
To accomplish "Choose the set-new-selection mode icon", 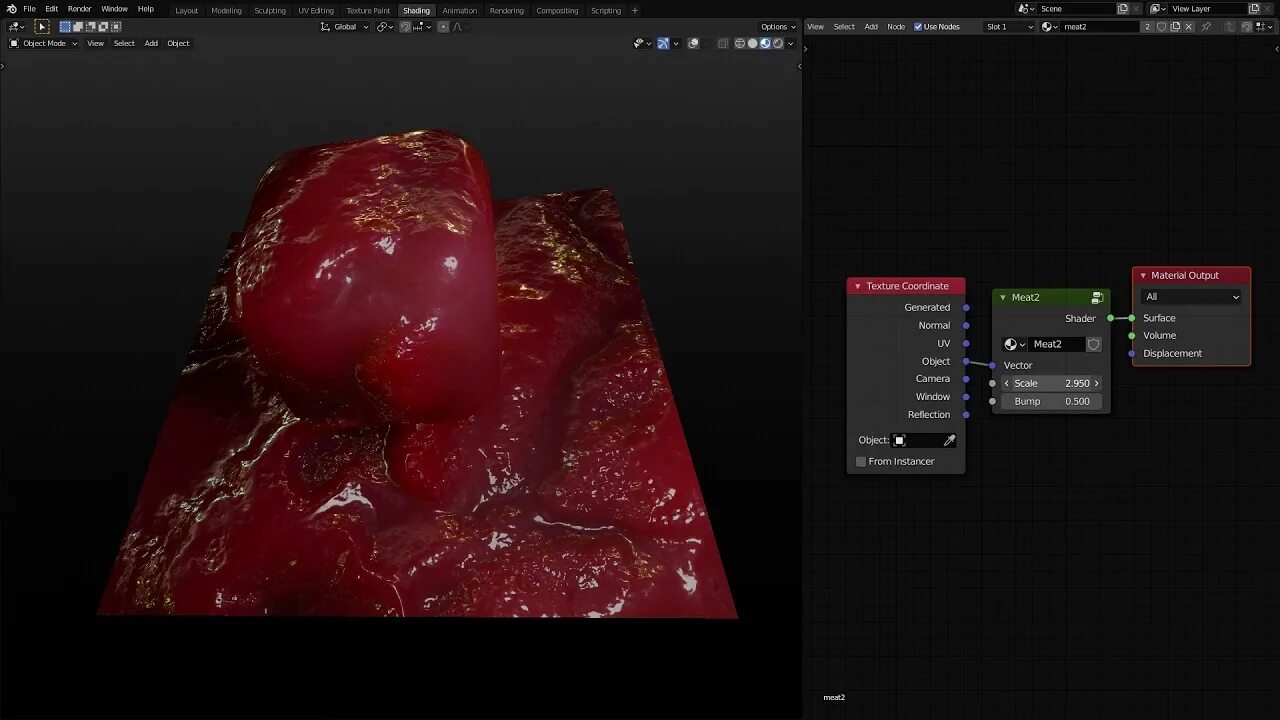I will [65, 27].
